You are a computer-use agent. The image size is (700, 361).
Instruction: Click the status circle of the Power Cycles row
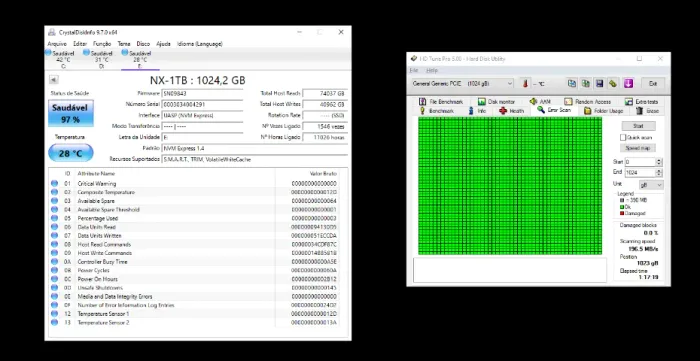click(x=54, y=270)
